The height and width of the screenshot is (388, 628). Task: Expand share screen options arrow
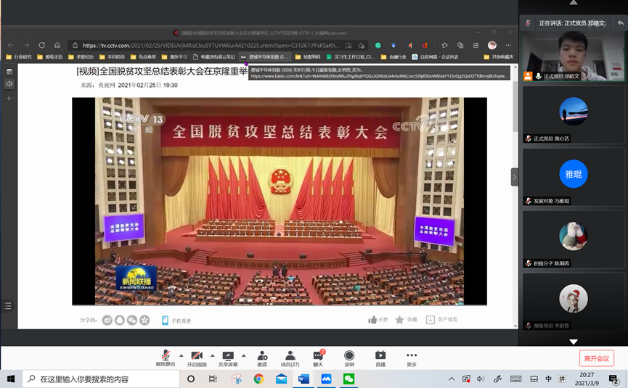(x=244, y=356)
